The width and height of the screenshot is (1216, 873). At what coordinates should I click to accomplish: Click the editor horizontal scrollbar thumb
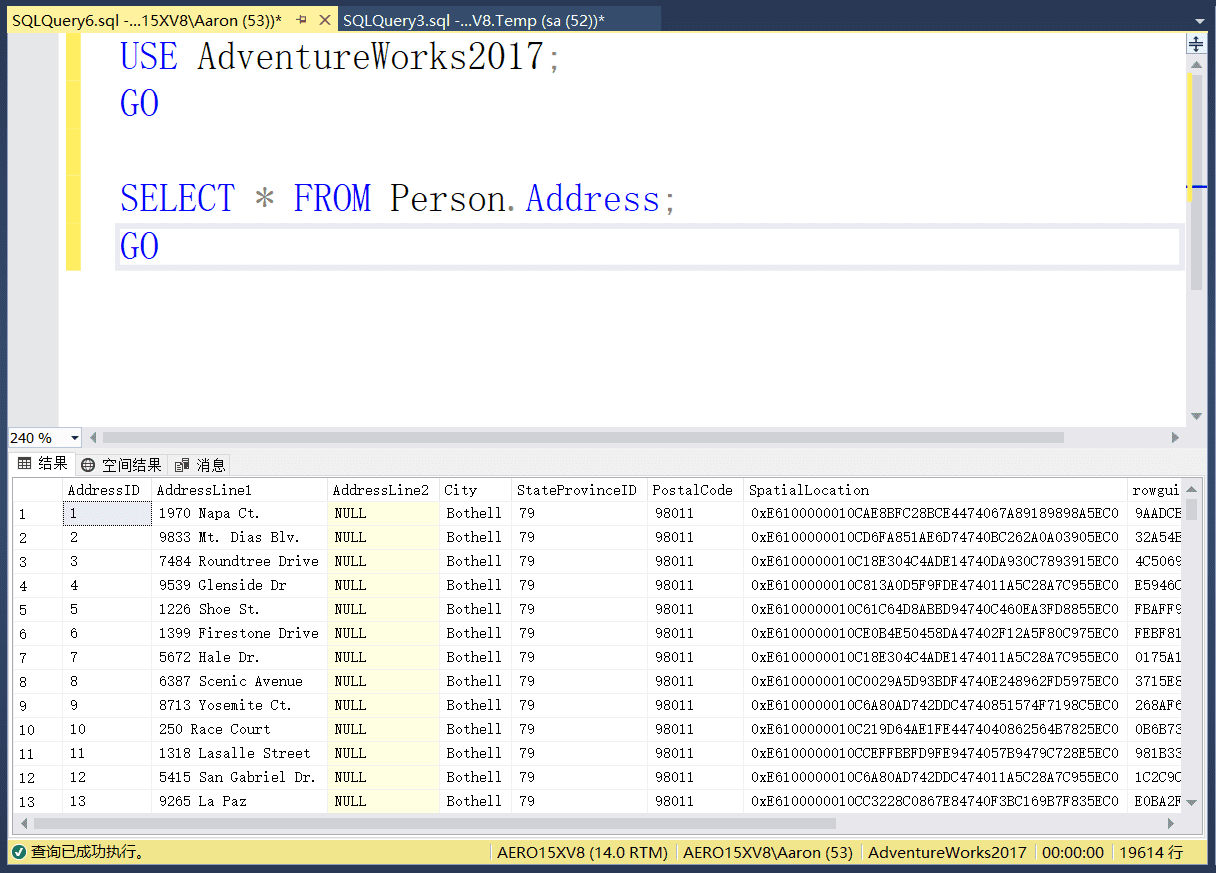coord(583,437)
